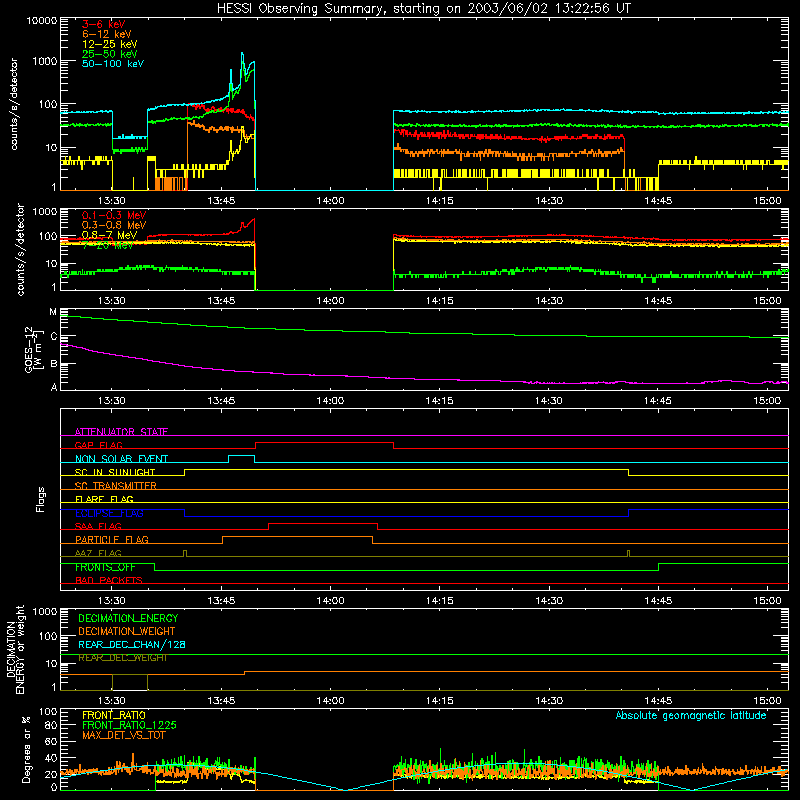Screen dimensions: 800x800
Task: Select the SAA_FLAG label
Action: (98, 527)
